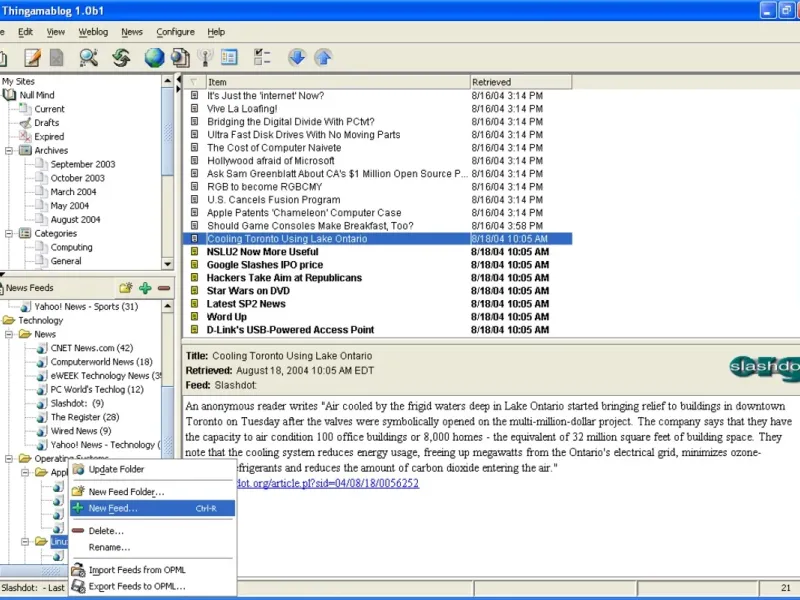This screenshot has height=600, width=800.
Task: Select August 2004 archive
Action: [75, 219]
